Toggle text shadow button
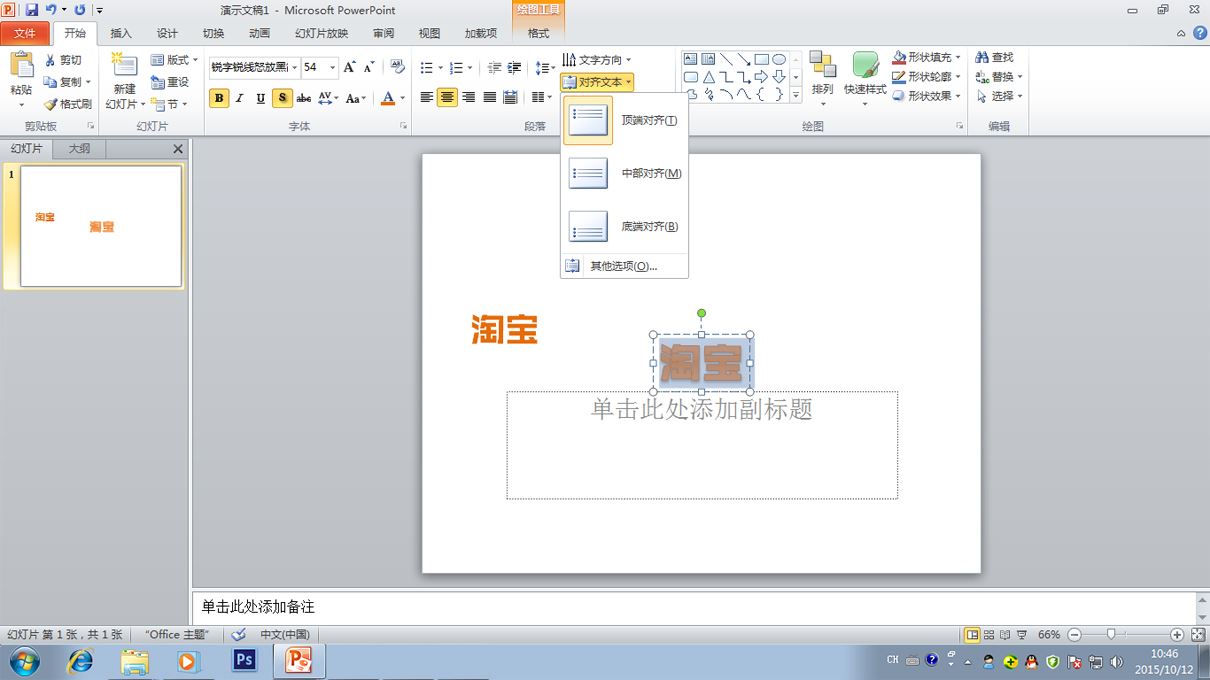Screen dimensions: 1210x680 click(x=283, y=98)
